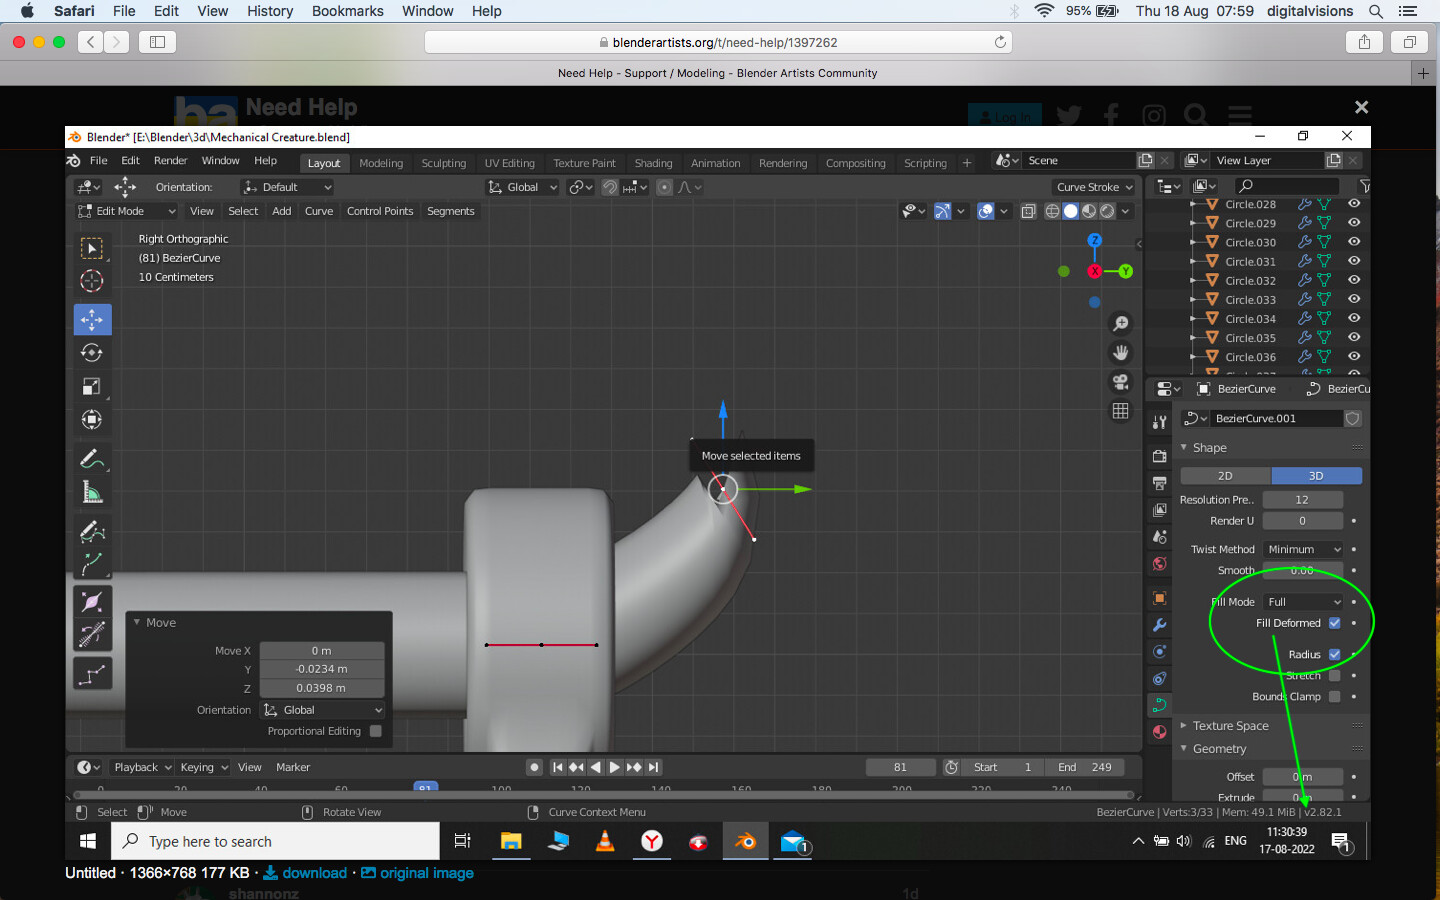
Task: Switch to the Modeling workspace tab
Action: click(381, 163)
